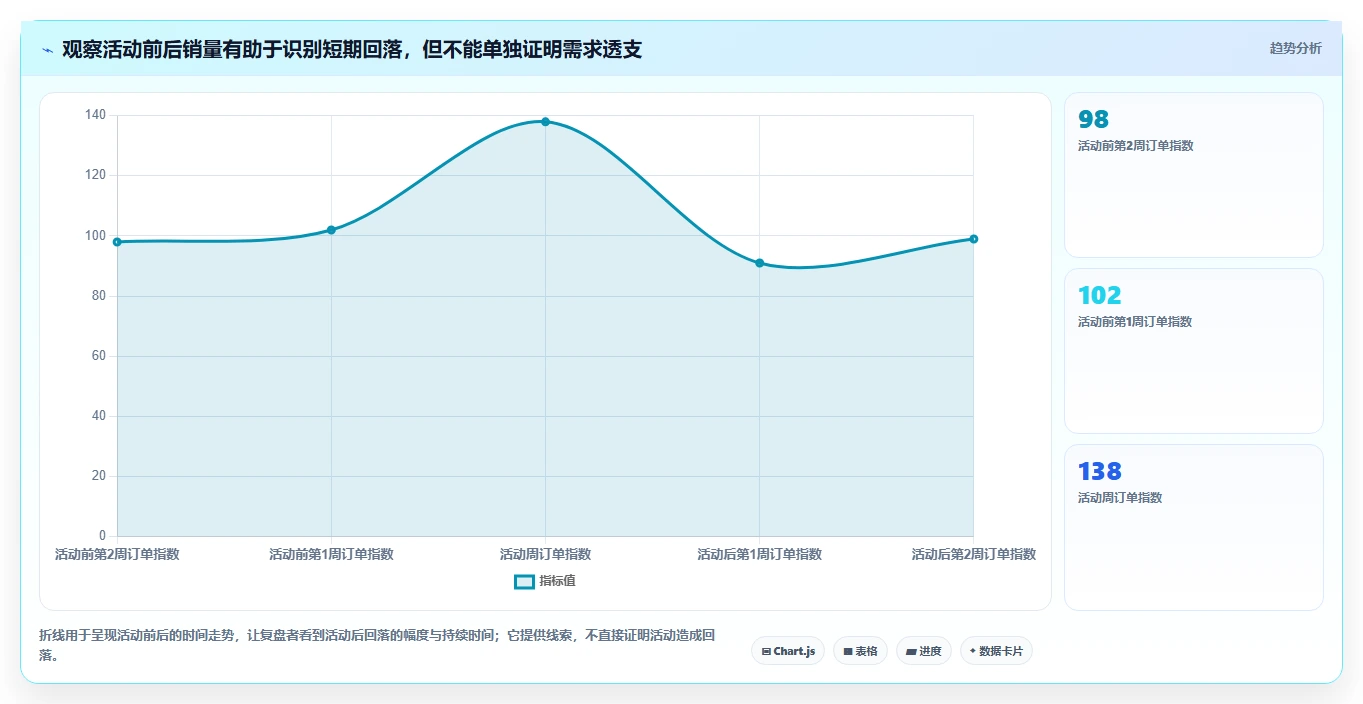Screen dimensions: 1363x704
Task: Click the data point for 活动前第1周订单指数
Action: 331,230
